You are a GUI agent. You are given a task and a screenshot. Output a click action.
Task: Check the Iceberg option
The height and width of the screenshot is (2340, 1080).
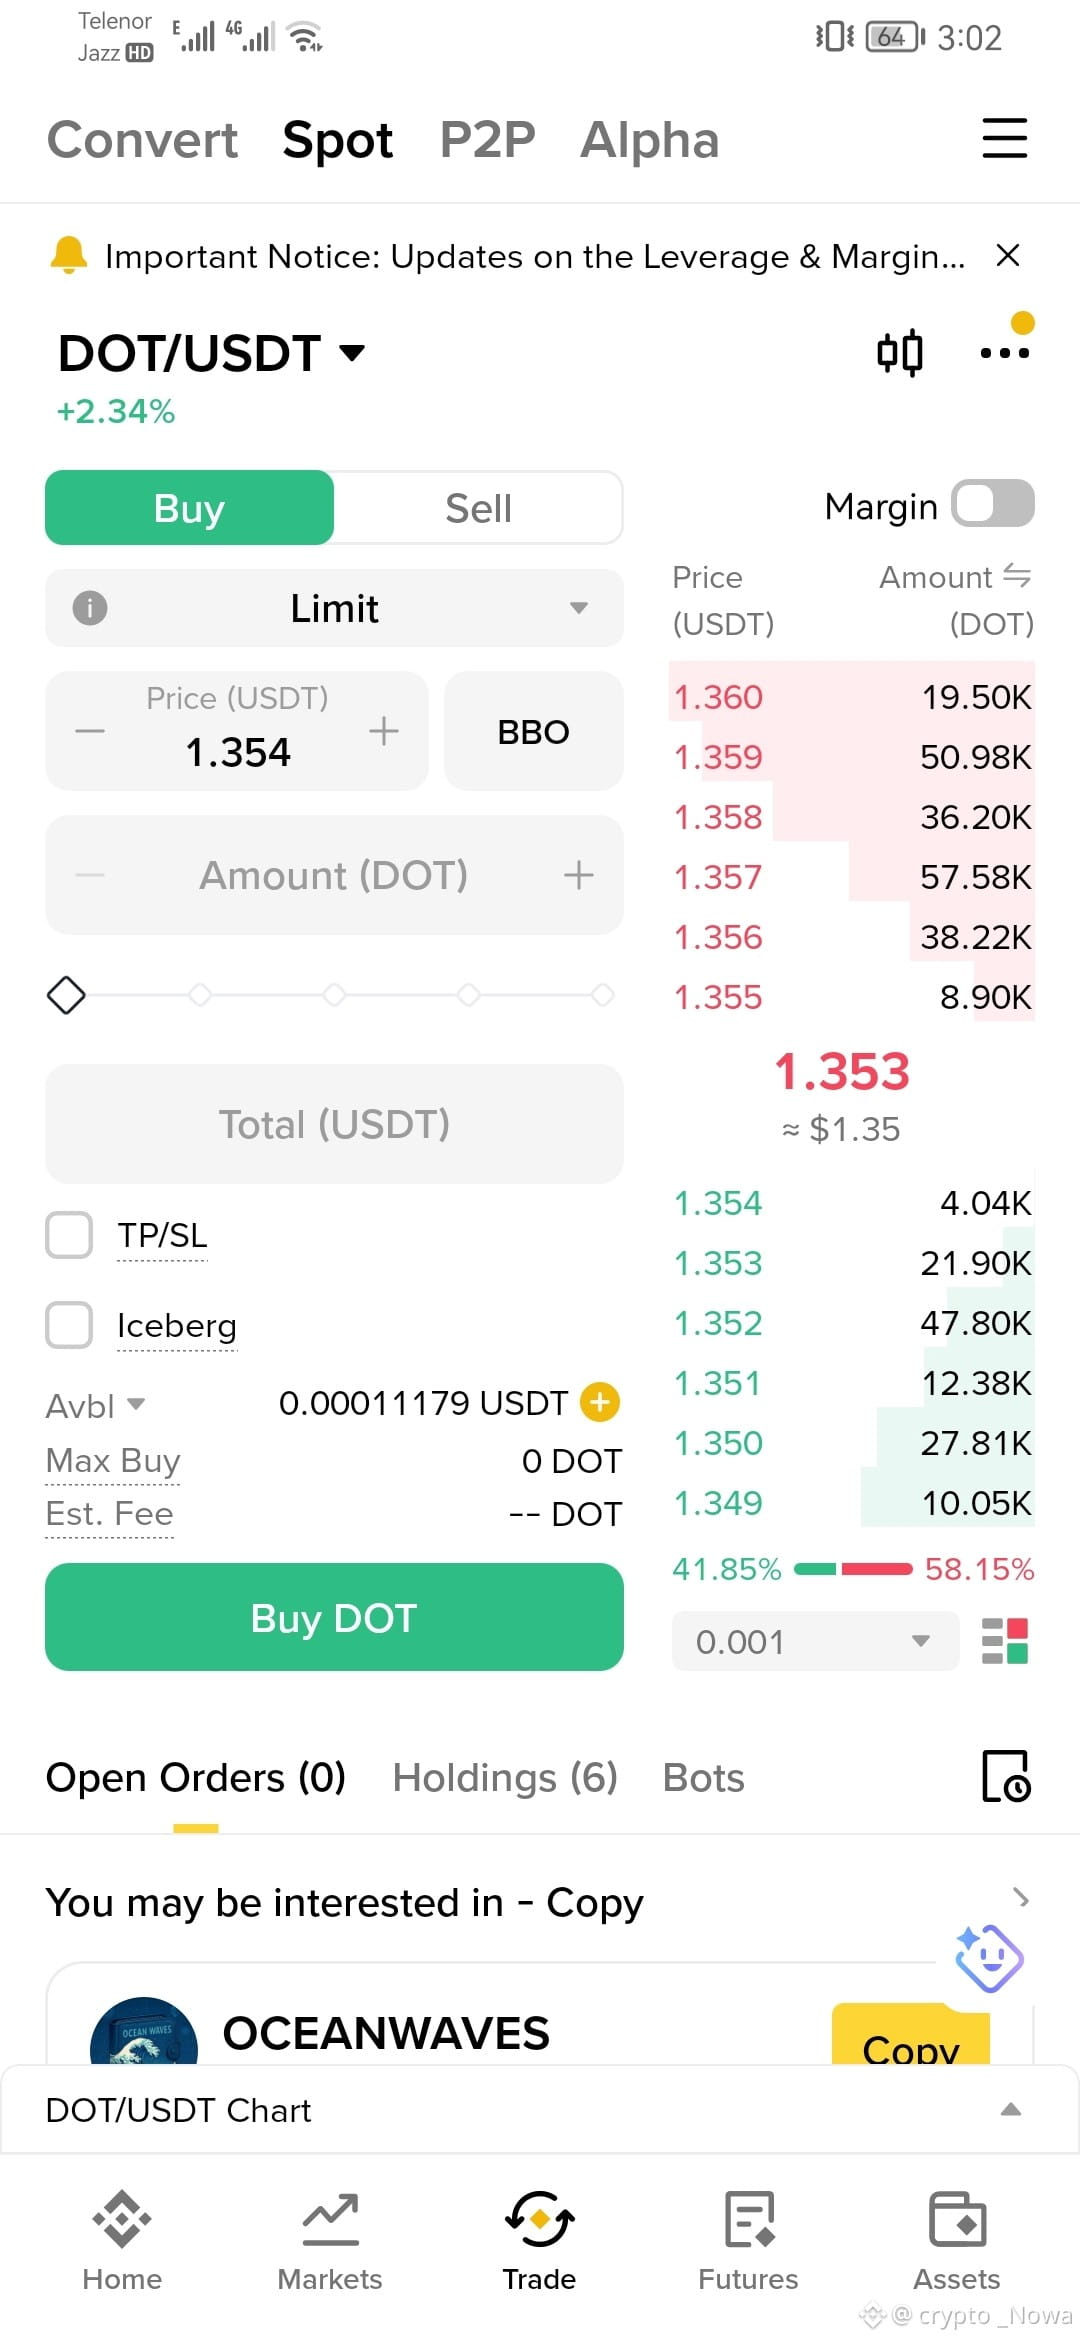point(69,1325)
